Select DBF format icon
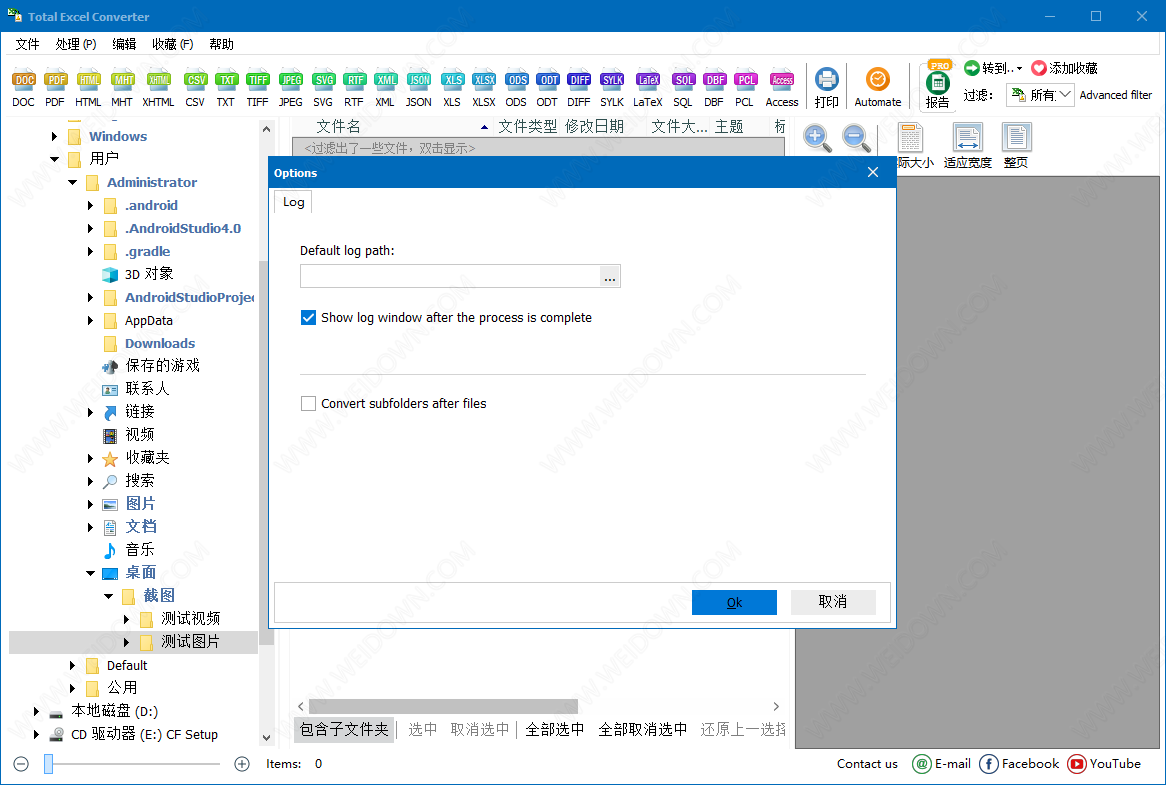The width and height of the screenshot is (1166, 785). [x=714, y=88]
